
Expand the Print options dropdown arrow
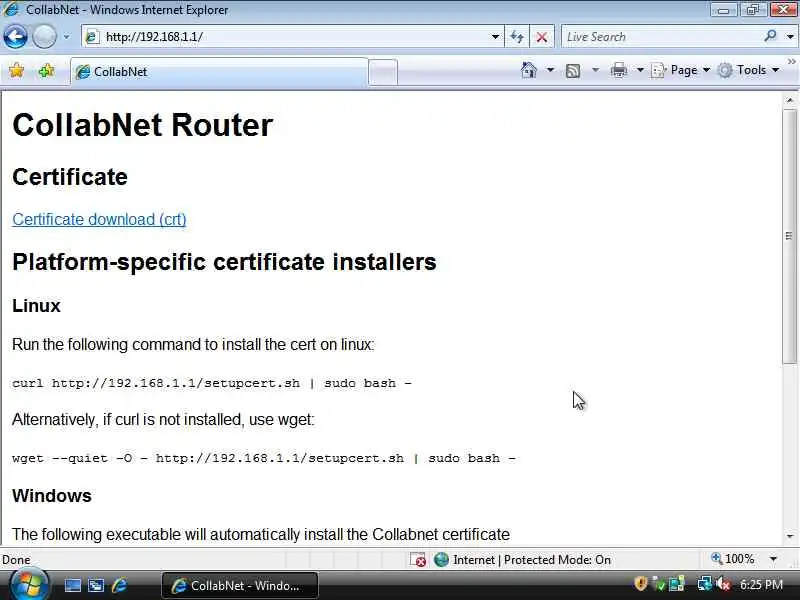[x=640, y=70]
